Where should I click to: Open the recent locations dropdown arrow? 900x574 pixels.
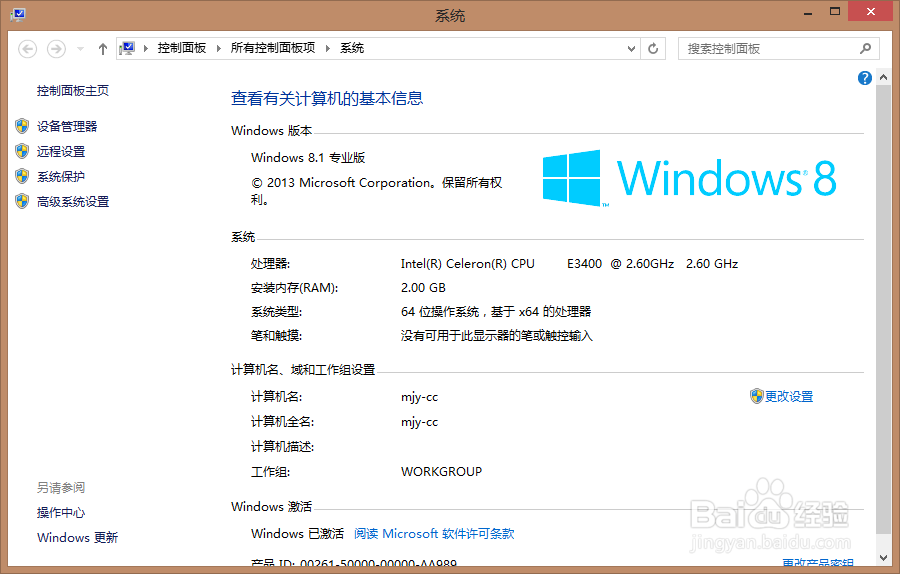[80, 49]
